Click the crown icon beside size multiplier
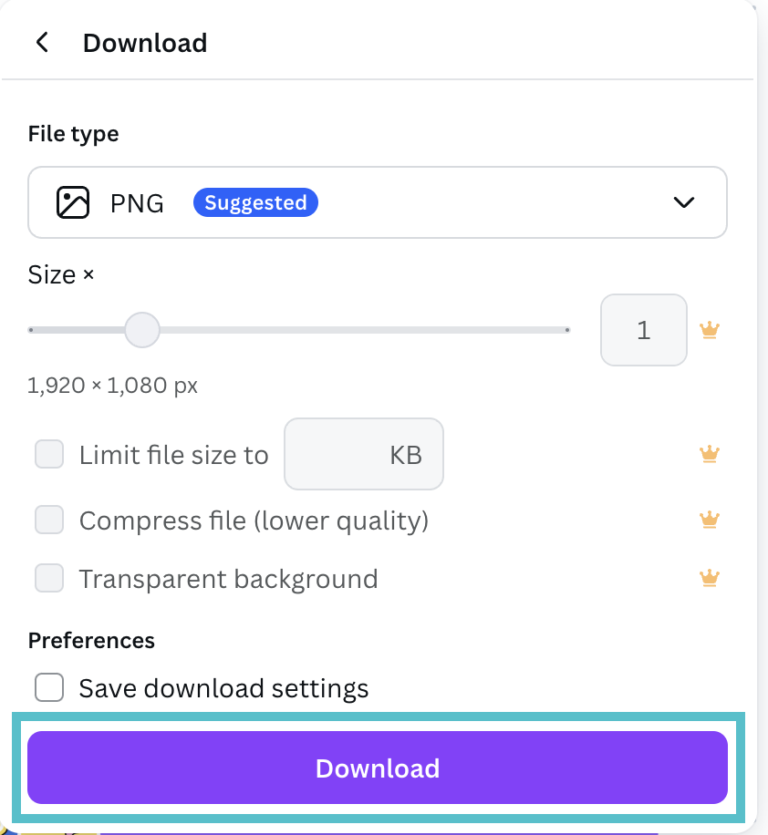Image resolution: width=768 pixels, height=835 pixels. (710, 330)
